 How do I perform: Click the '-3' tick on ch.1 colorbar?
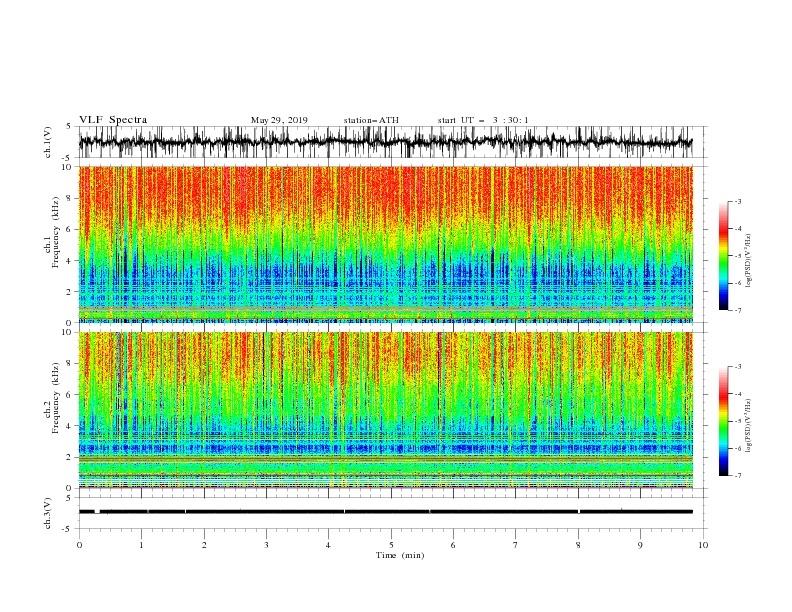click(737, 201)
